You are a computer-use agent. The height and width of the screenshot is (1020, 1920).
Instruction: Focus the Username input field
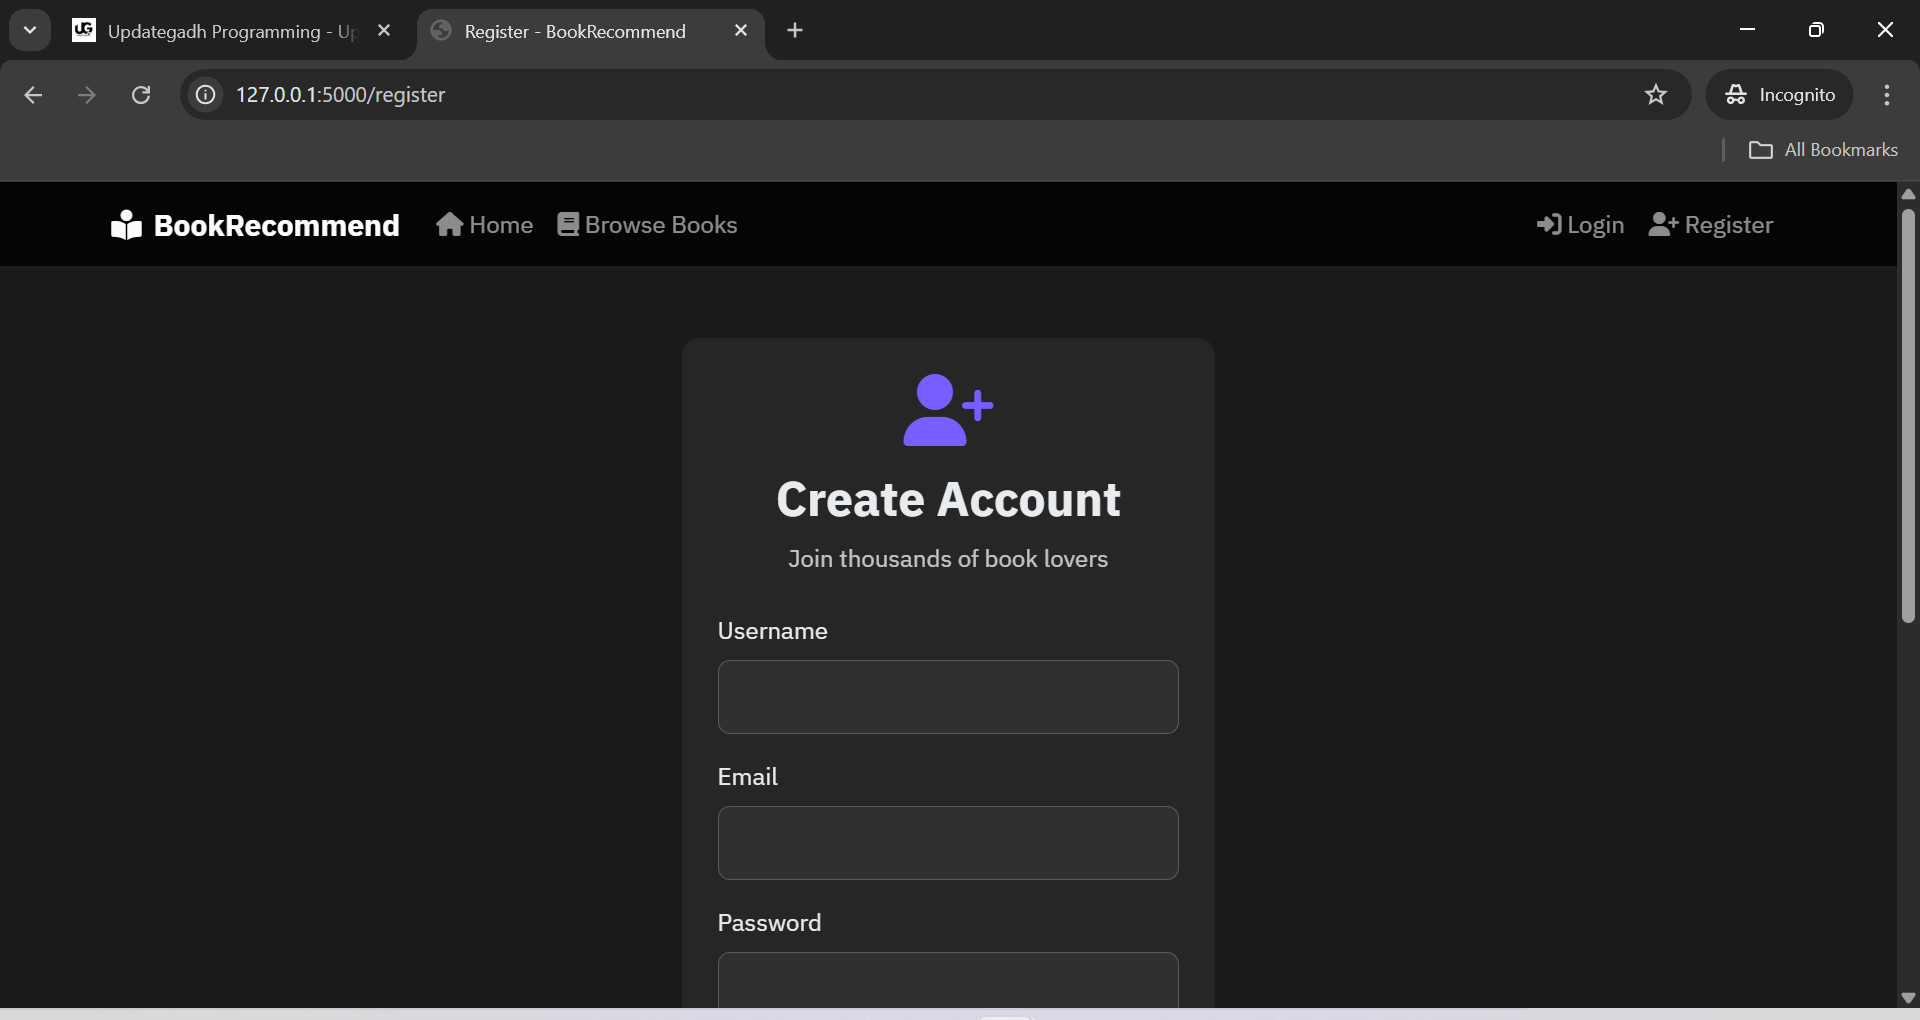pyautogui.click(x=948, y=697)
